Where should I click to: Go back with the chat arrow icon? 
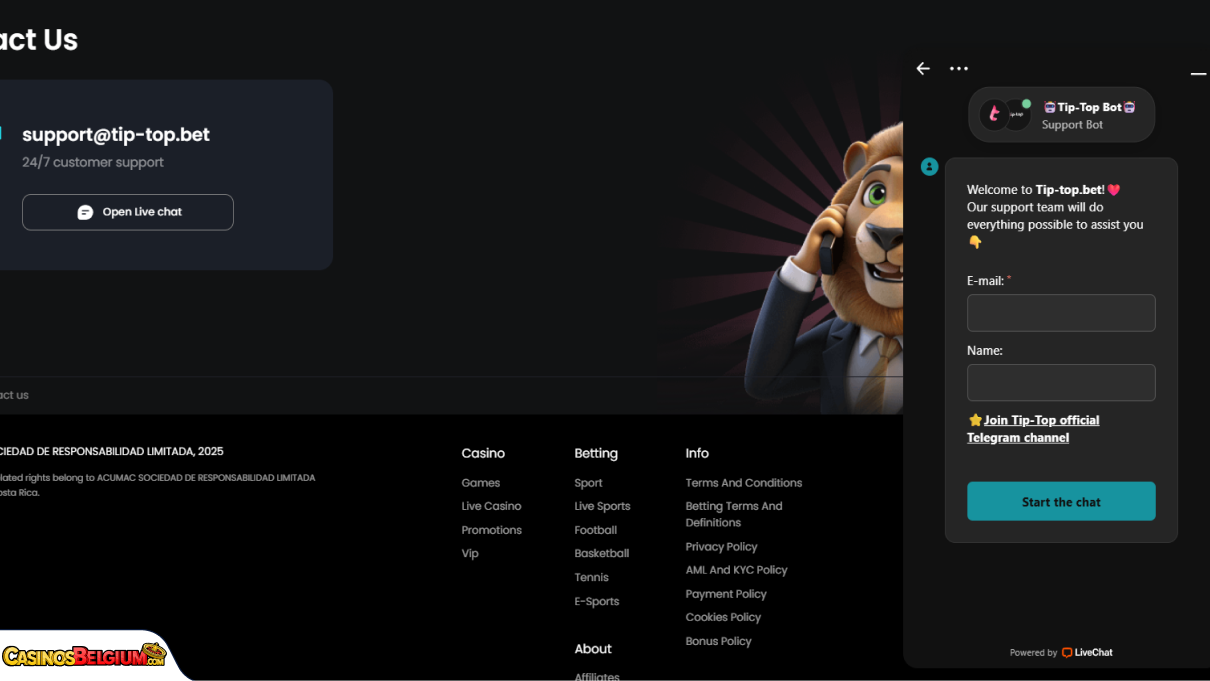pos(923,69)
